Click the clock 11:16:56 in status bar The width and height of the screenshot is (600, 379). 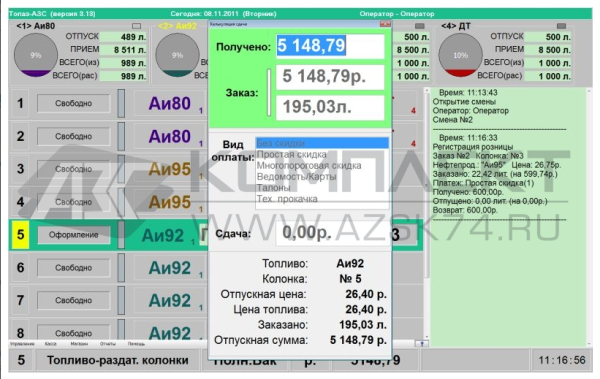pos(562,360)
